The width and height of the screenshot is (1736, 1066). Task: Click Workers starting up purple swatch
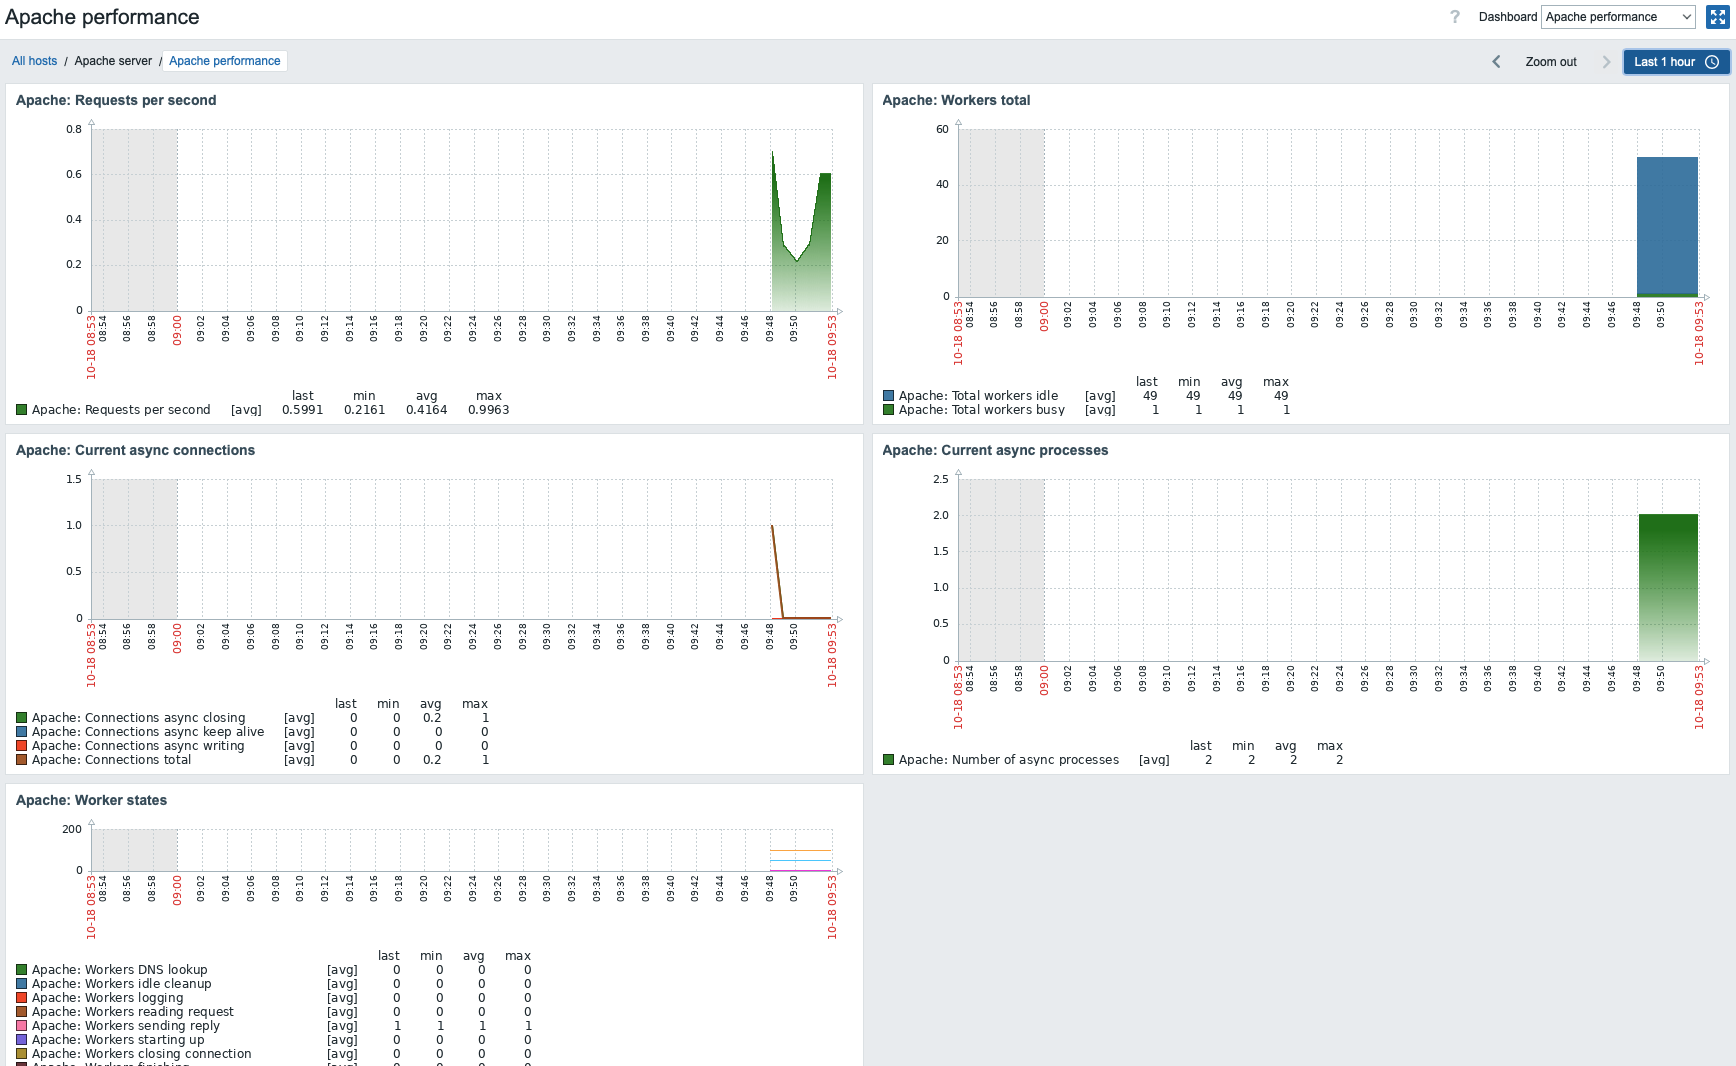(x=21, y=1040)
